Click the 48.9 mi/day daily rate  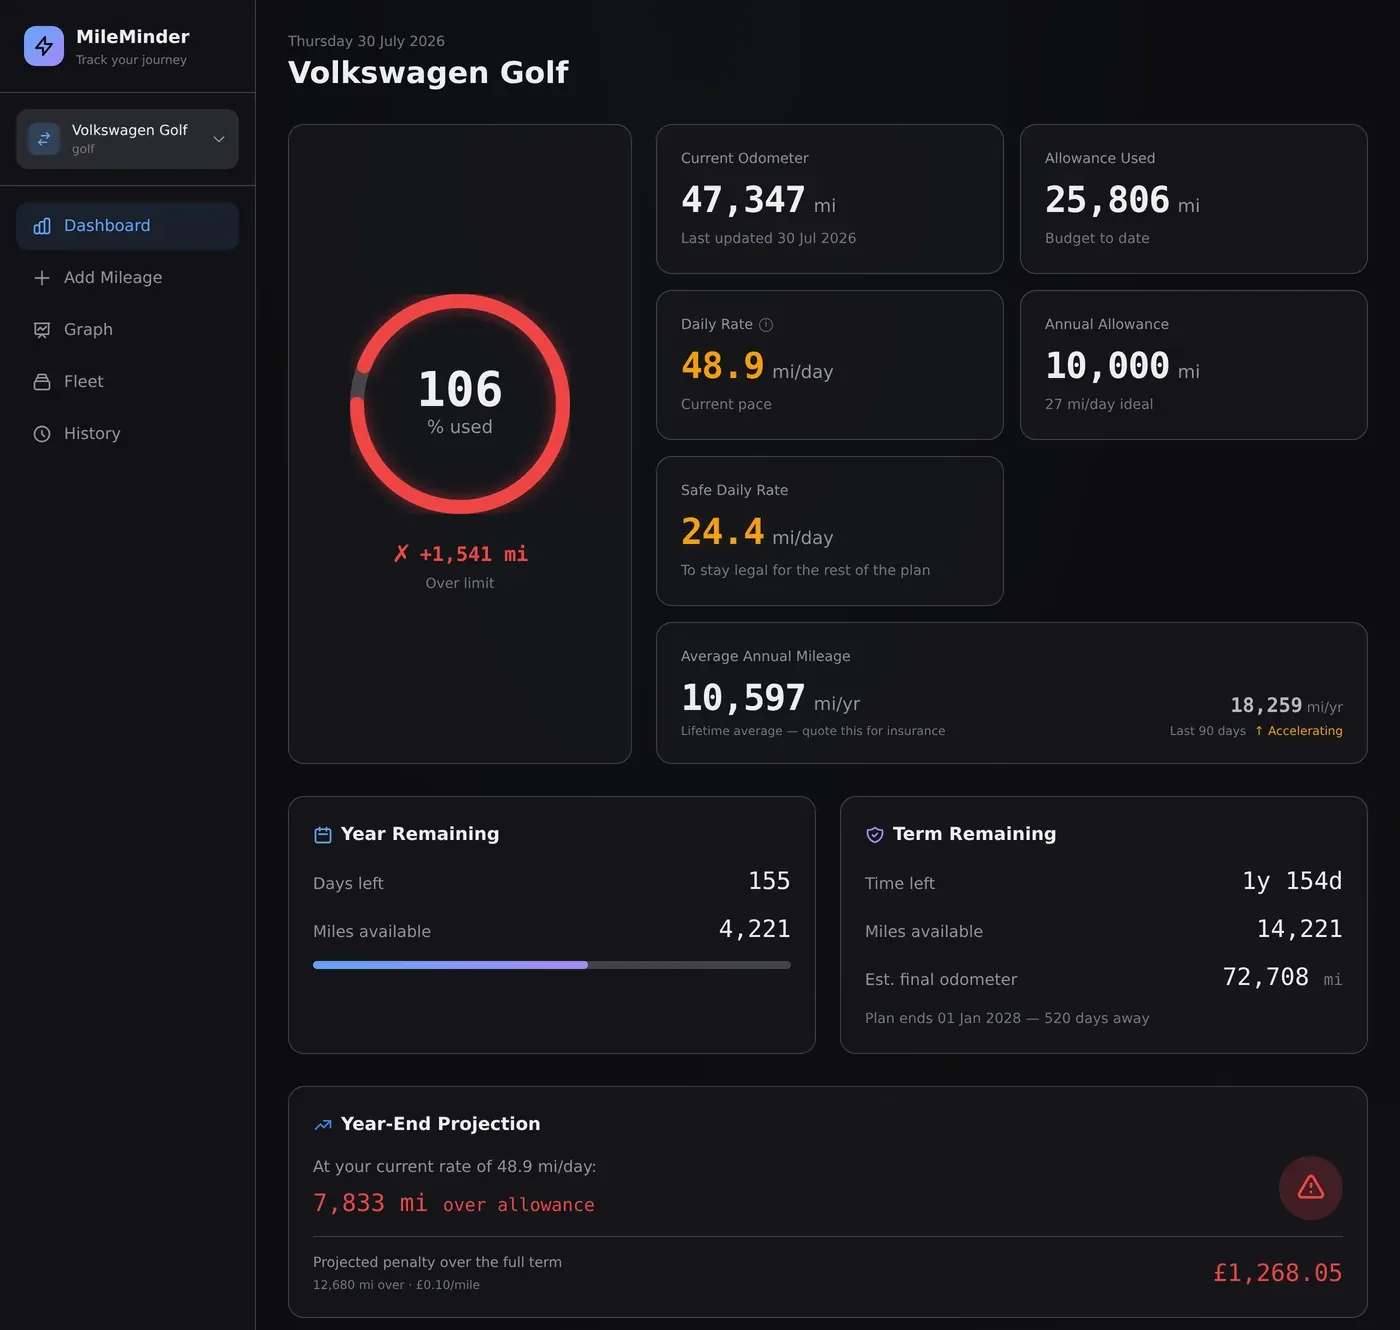tap(757, 366)
